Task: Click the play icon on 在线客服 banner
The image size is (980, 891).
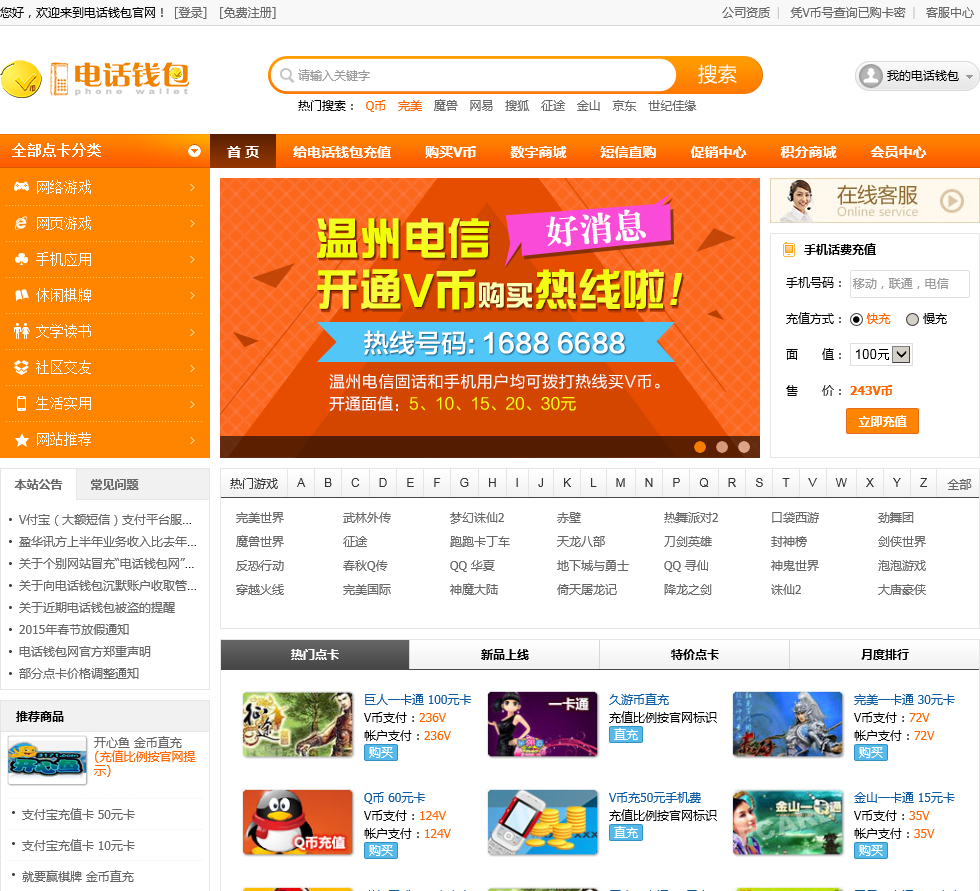Action: click(x=952, y=201)
